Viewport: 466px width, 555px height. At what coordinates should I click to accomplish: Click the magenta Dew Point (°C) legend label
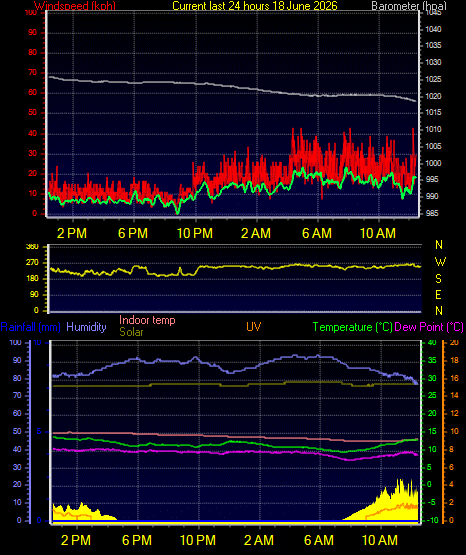point(429,327)
